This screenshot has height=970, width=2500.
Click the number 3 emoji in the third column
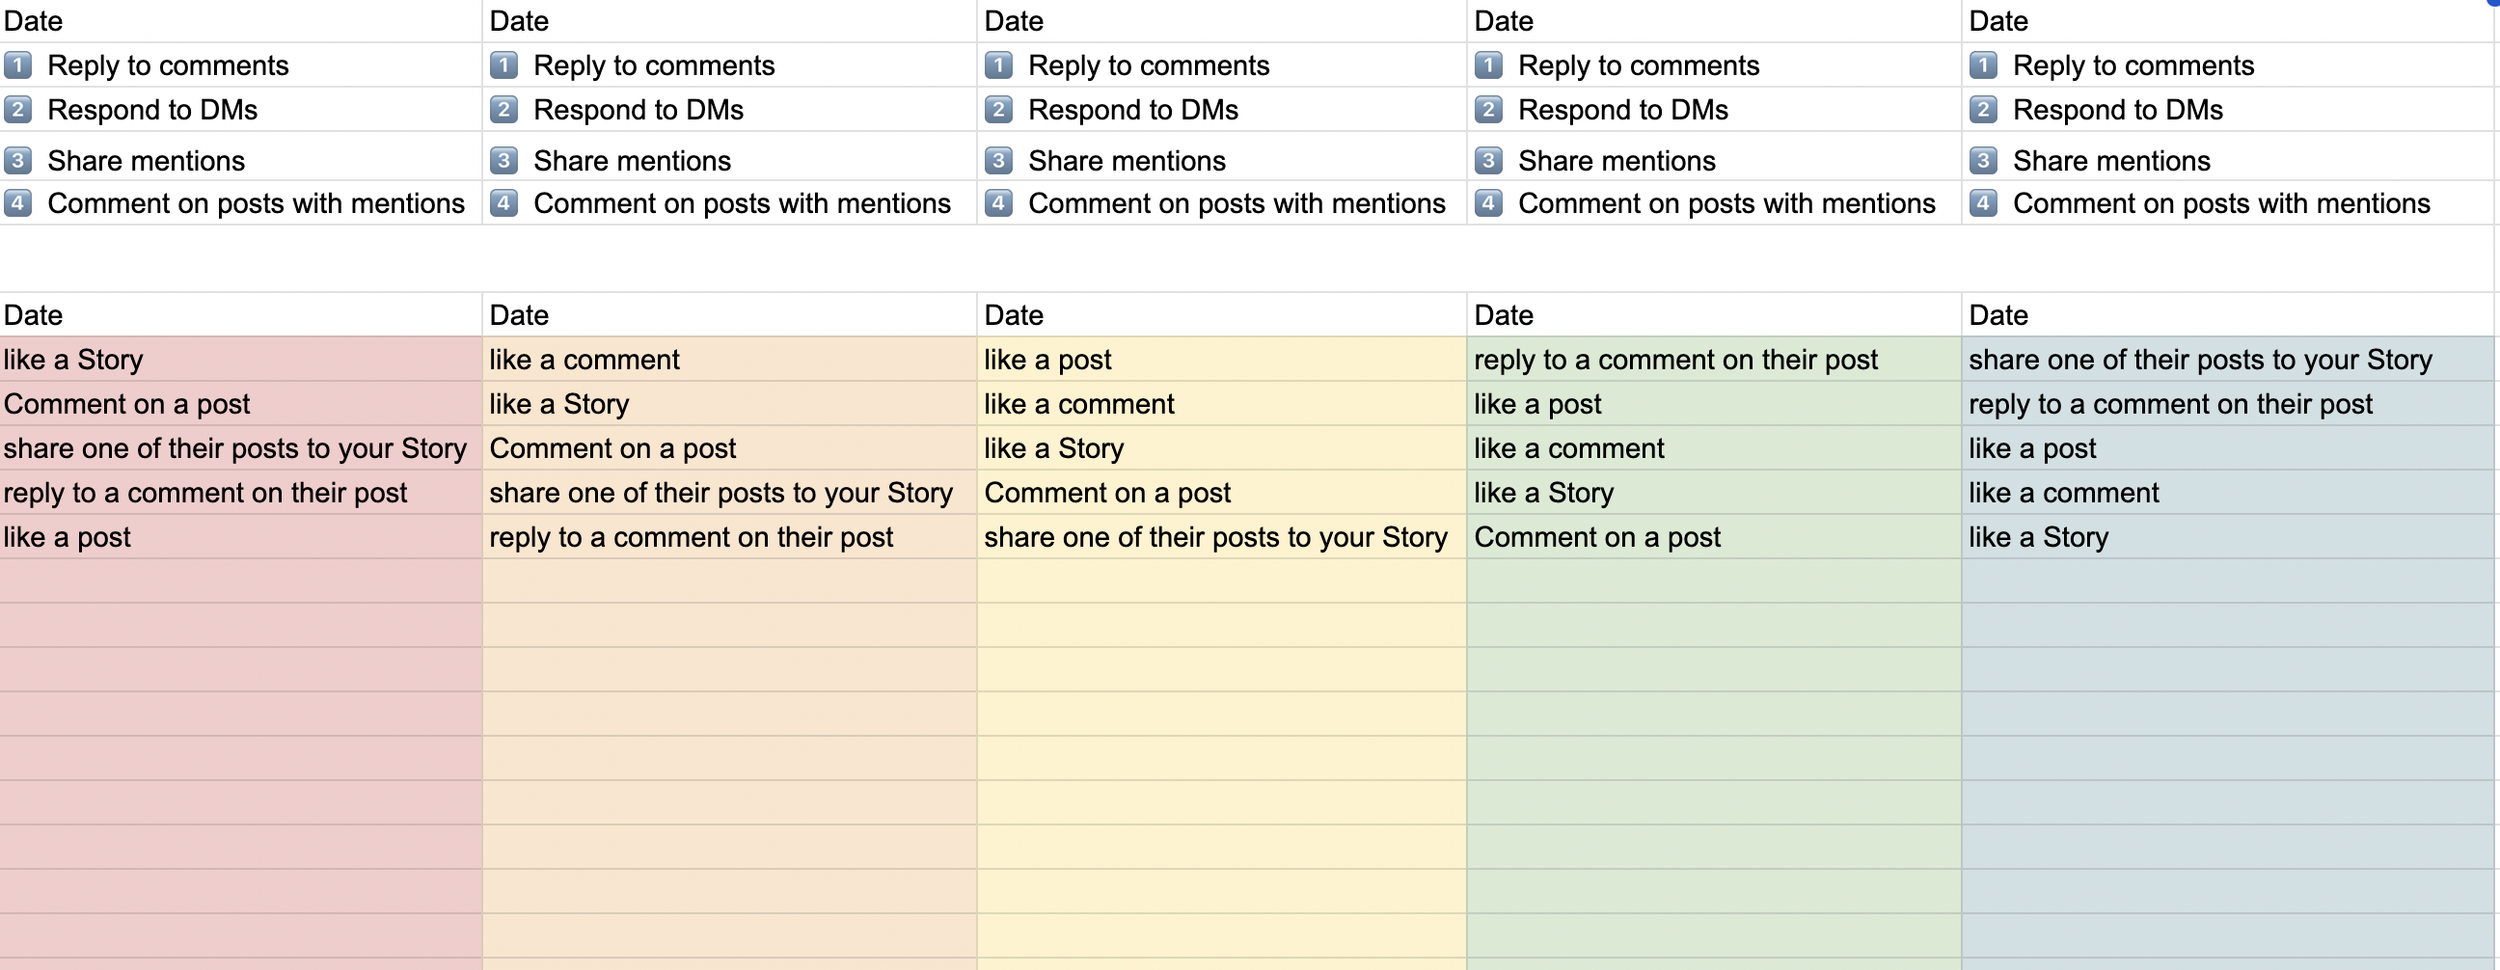tap(999, 160)
